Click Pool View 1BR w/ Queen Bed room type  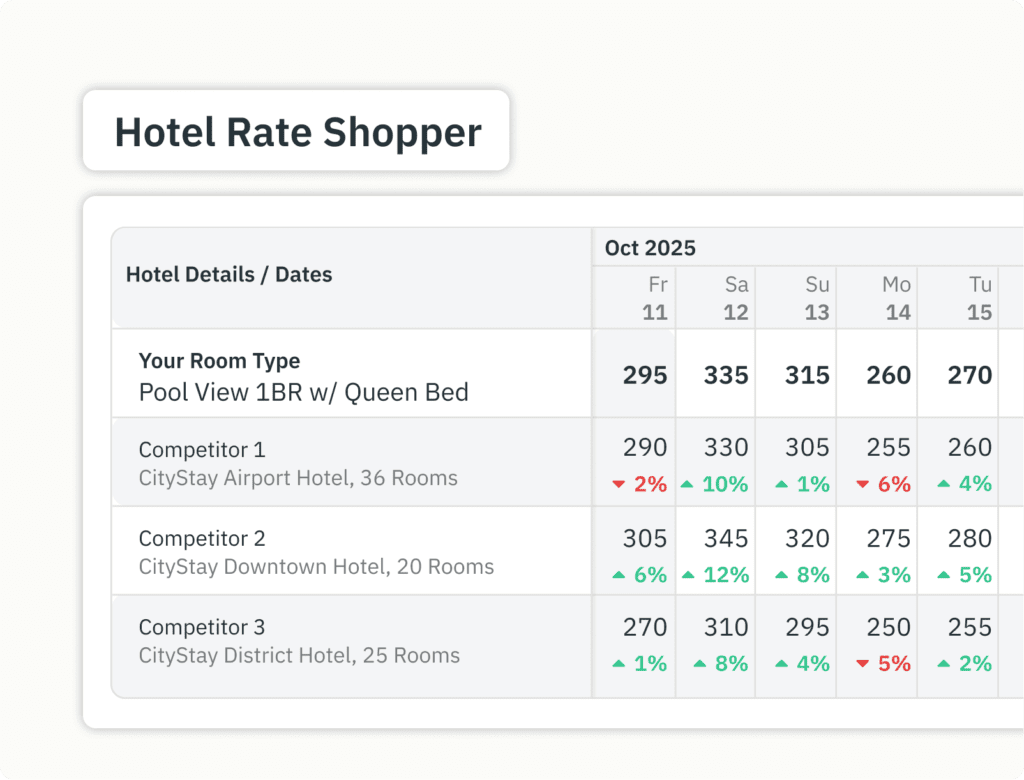(303, 391)
